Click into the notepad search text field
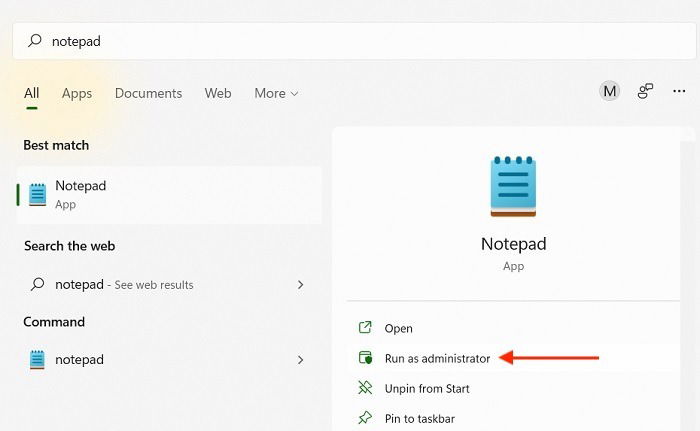This screenshot has height=431, width=700. tap(354, 41)
